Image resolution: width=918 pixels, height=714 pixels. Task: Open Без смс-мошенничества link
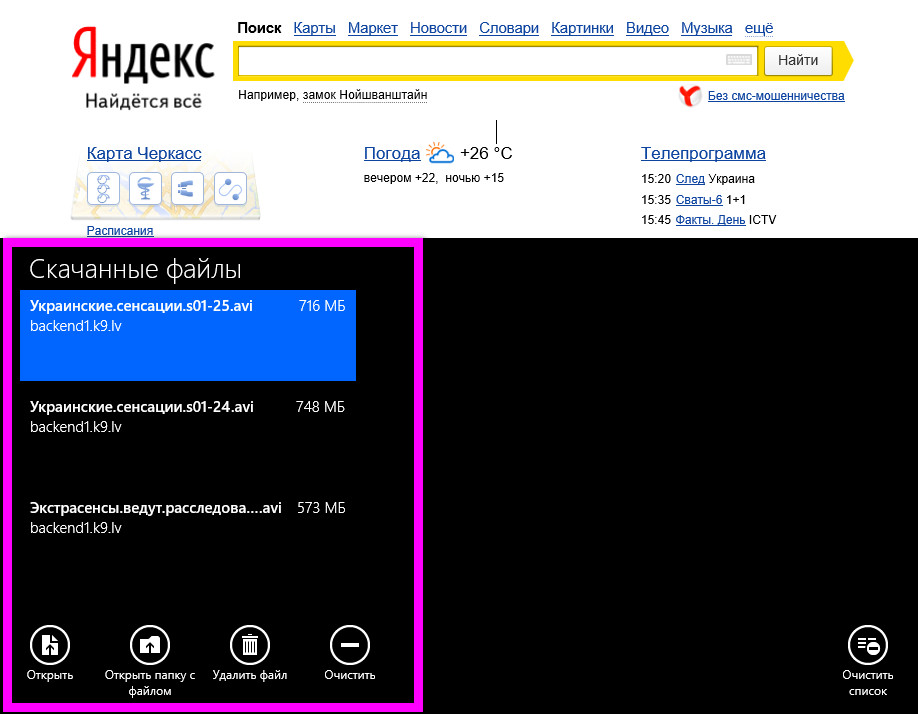point(776,95)
